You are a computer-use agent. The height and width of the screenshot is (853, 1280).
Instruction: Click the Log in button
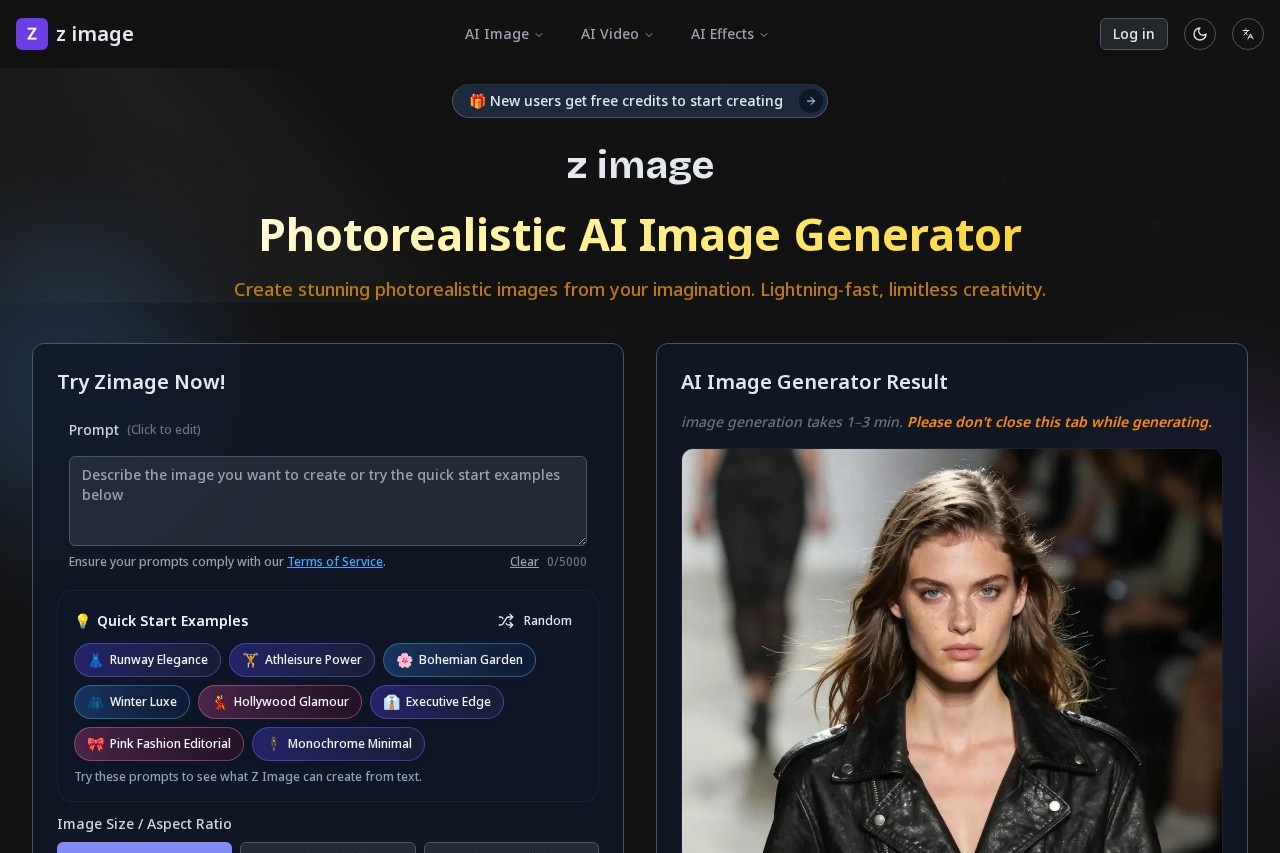(1133, 34)
